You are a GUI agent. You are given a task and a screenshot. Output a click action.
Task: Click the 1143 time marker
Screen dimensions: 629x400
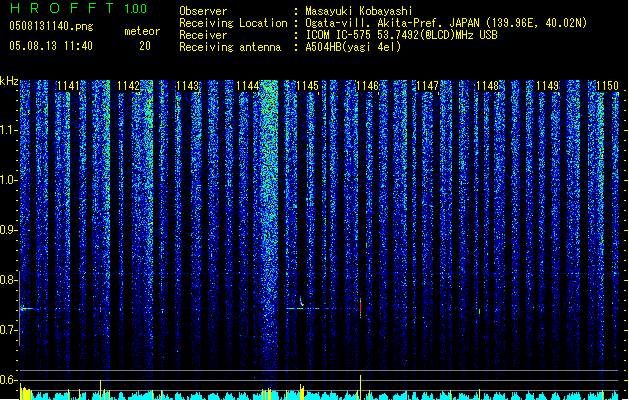[x=188, y=86]
